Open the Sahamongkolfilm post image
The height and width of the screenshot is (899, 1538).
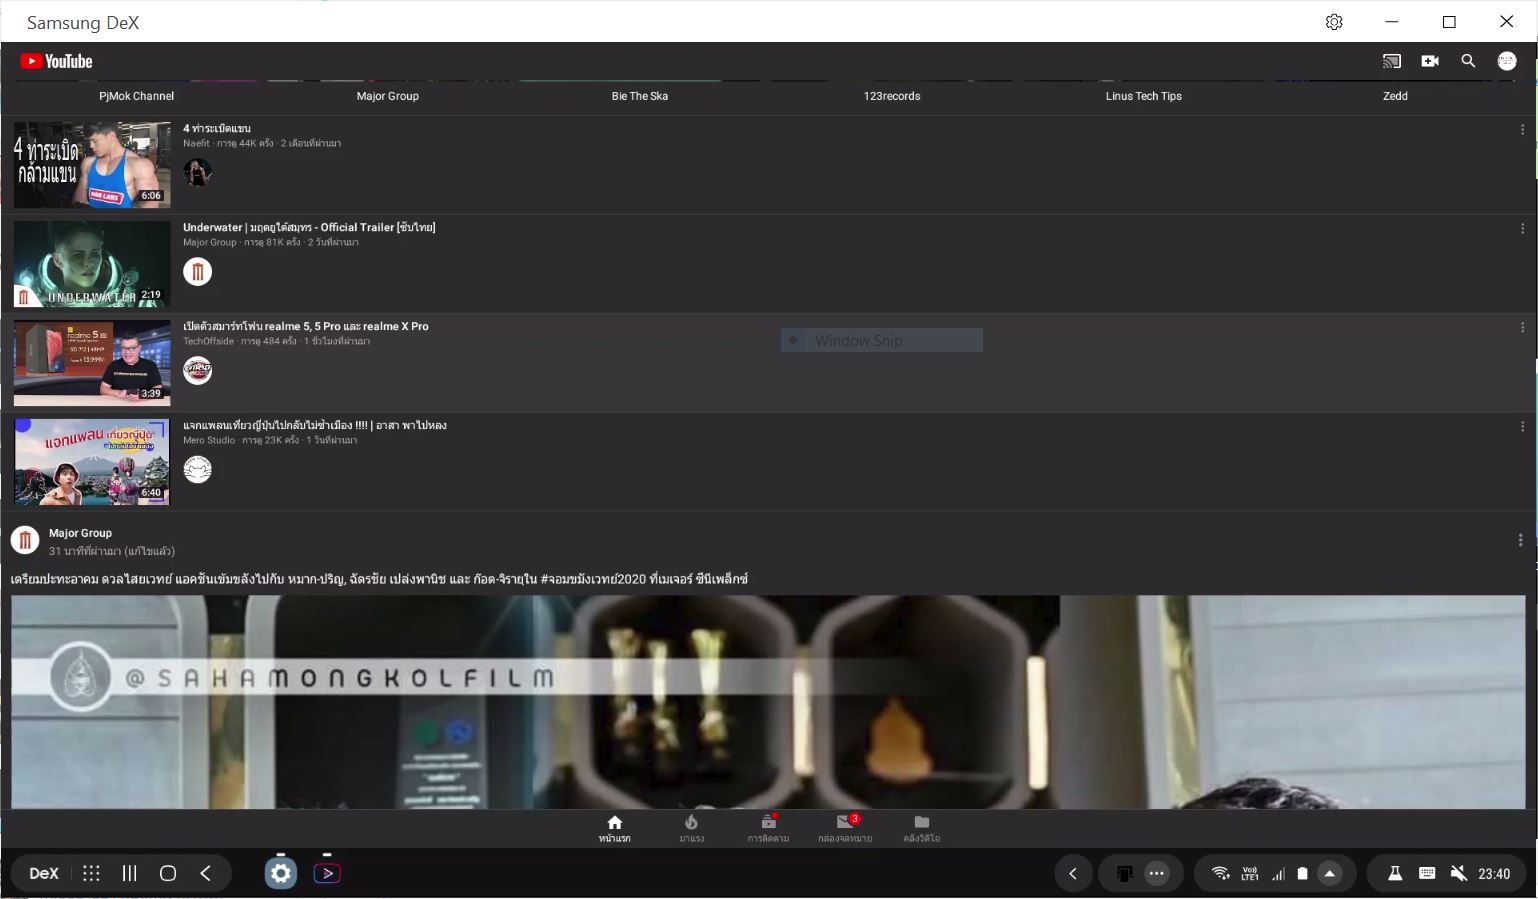(x=768, y=702)
